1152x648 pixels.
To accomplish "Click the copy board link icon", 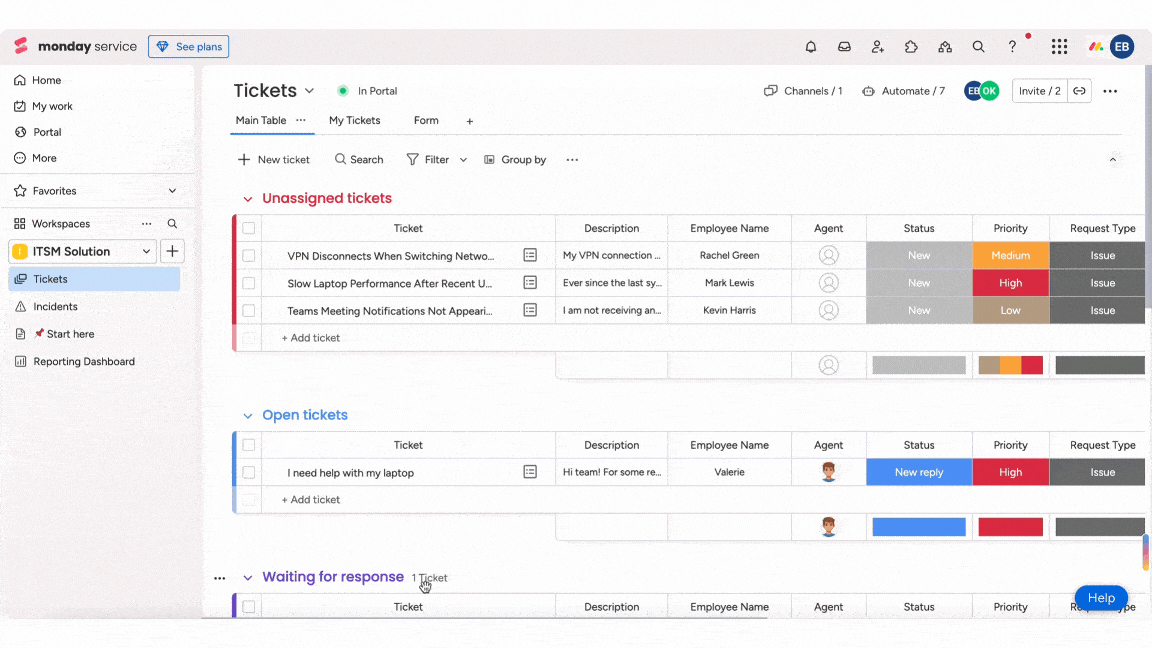I will [x=1079, y=91].
